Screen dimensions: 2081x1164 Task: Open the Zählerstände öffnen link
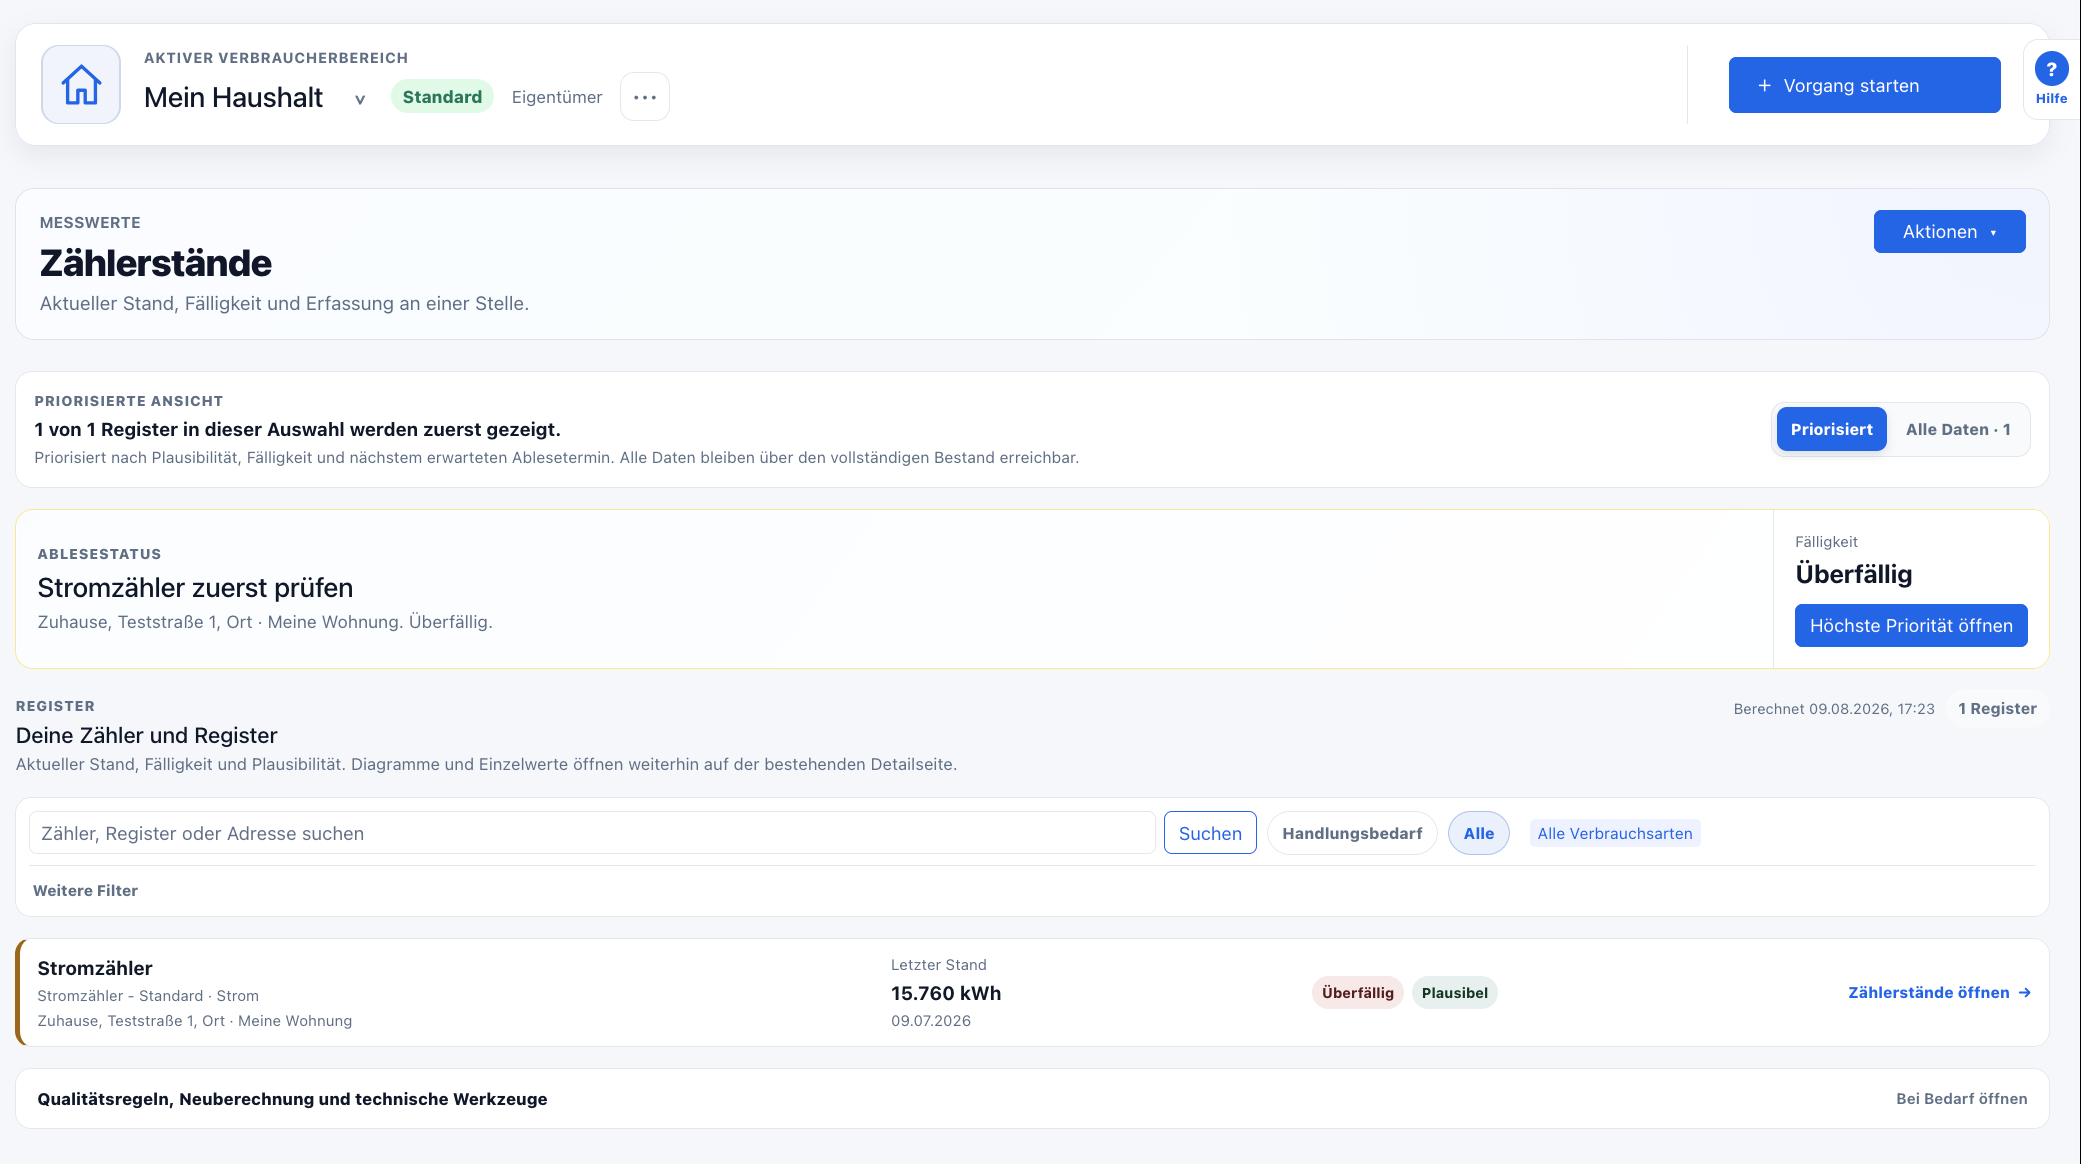pos(1938,993)
